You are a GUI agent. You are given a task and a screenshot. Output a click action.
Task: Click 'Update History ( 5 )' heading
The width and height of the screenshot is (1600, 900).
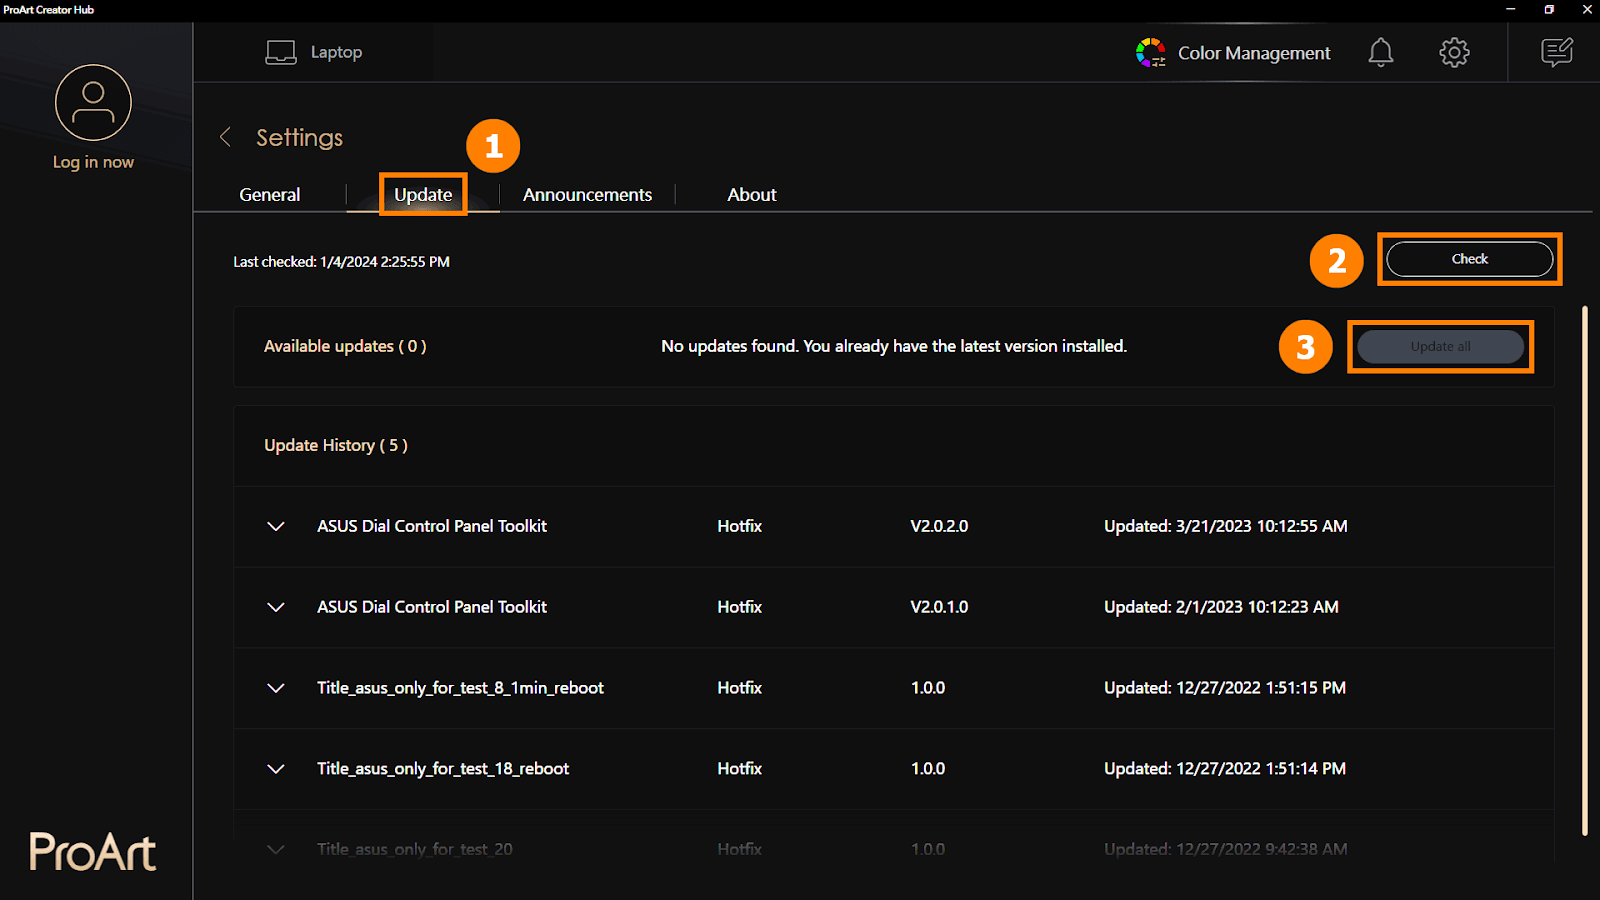coord(336,445)
